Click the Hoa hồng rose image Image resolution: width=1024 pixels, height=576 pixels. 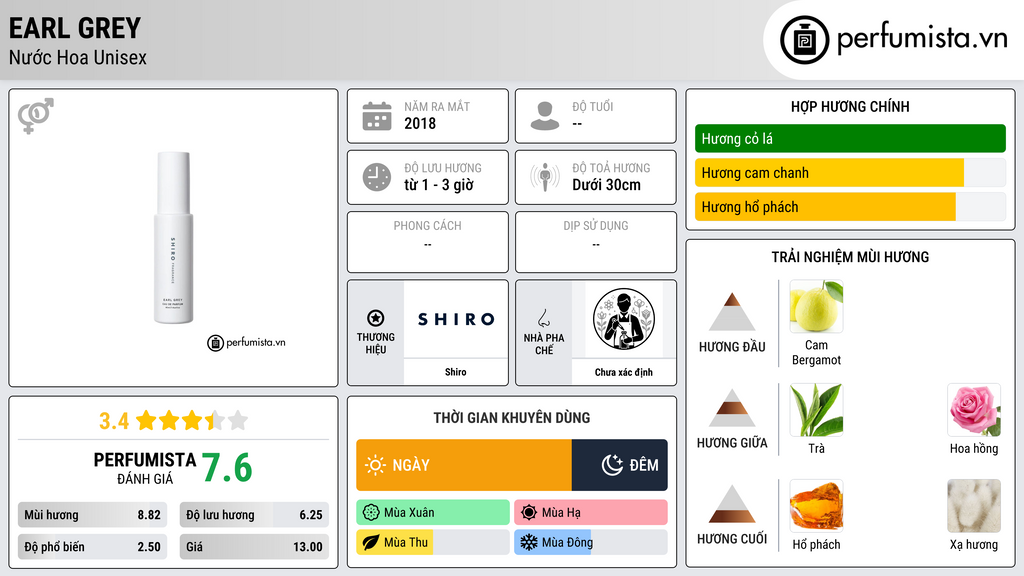click(974, 409)
